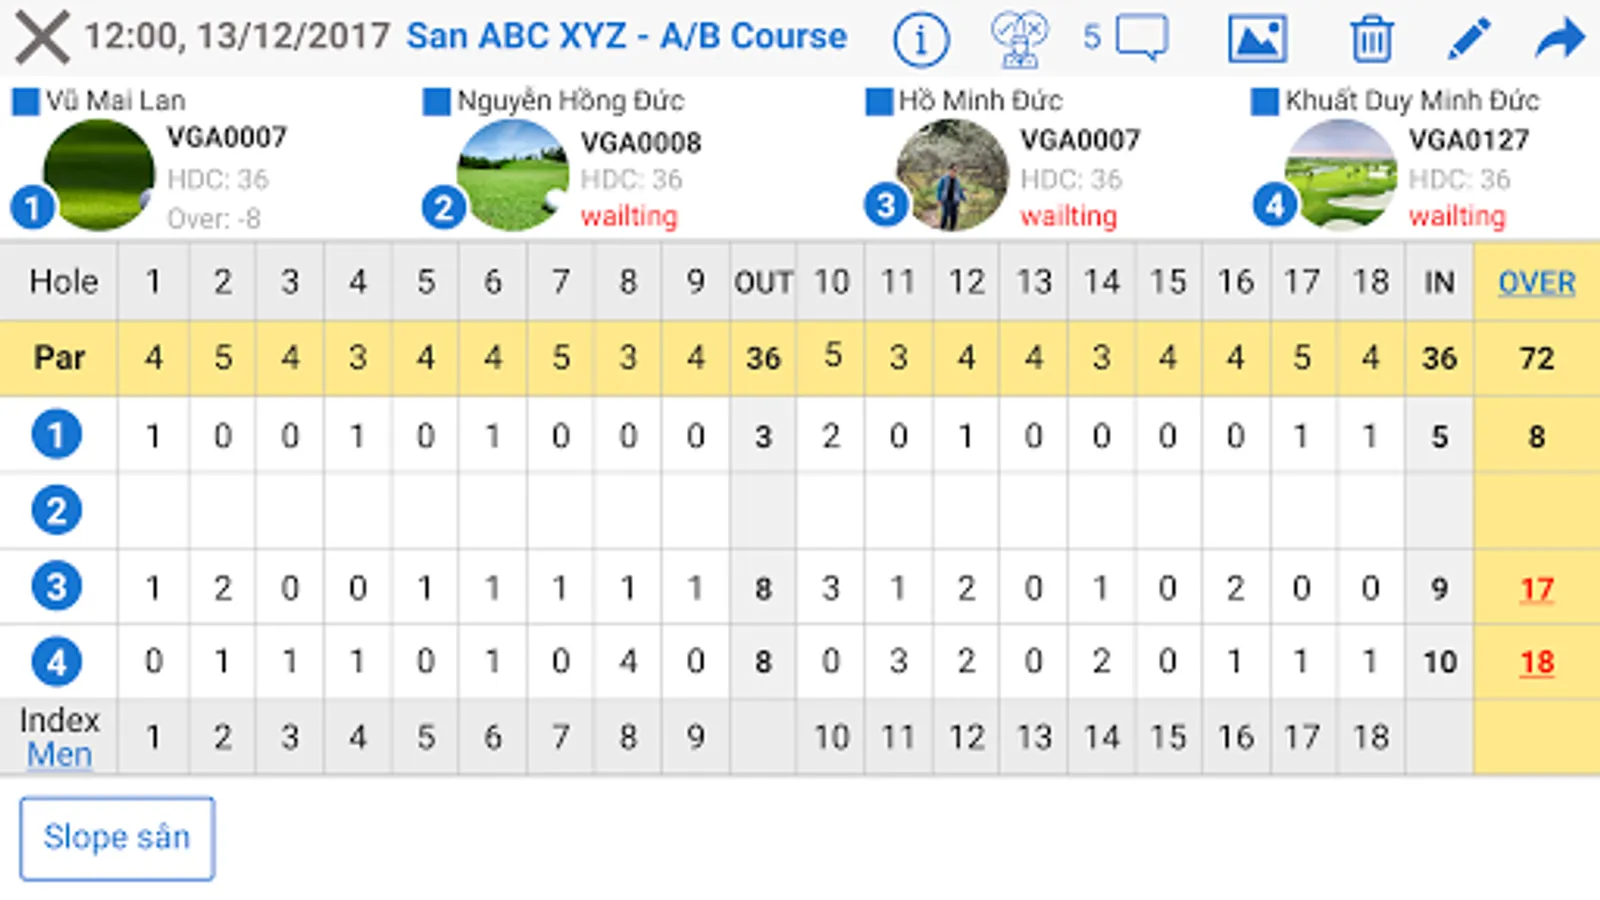Tap the caddie rating icon
The height and width of the screenshot is (900, 1600).
click(x=1018, y=39)
